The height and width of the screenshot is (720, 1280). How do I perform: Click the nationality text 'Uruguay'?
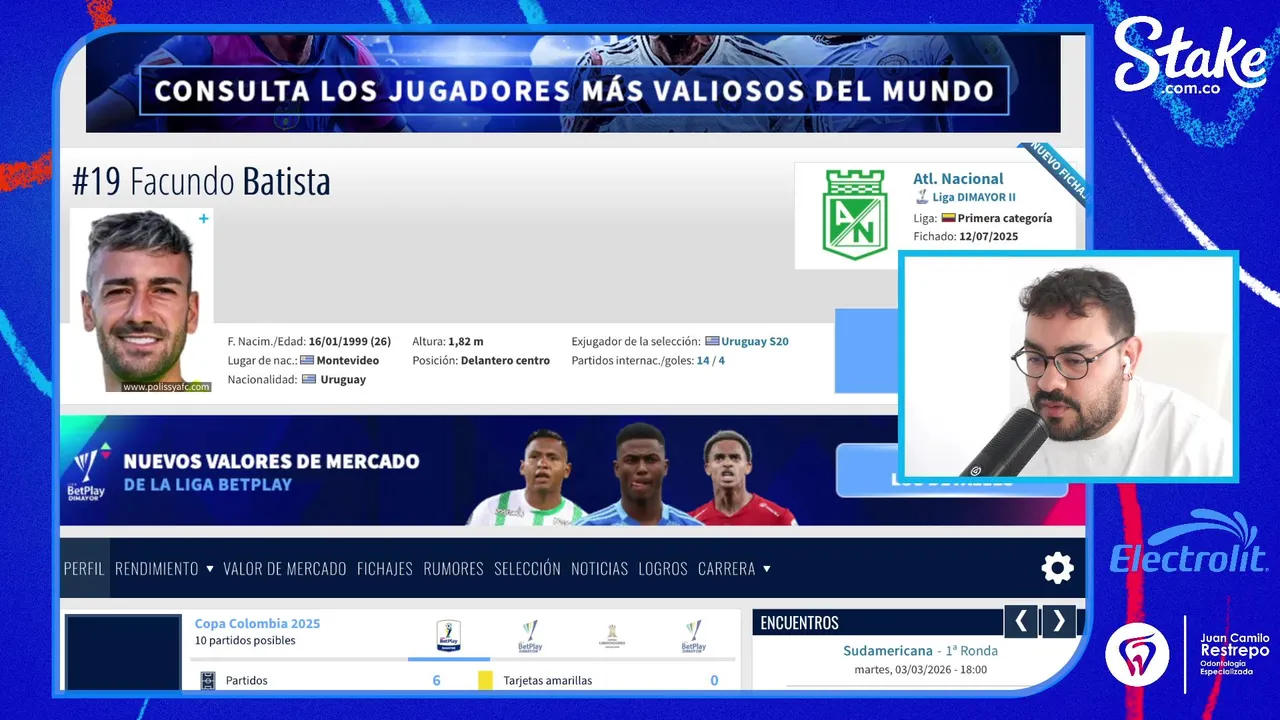343,379
